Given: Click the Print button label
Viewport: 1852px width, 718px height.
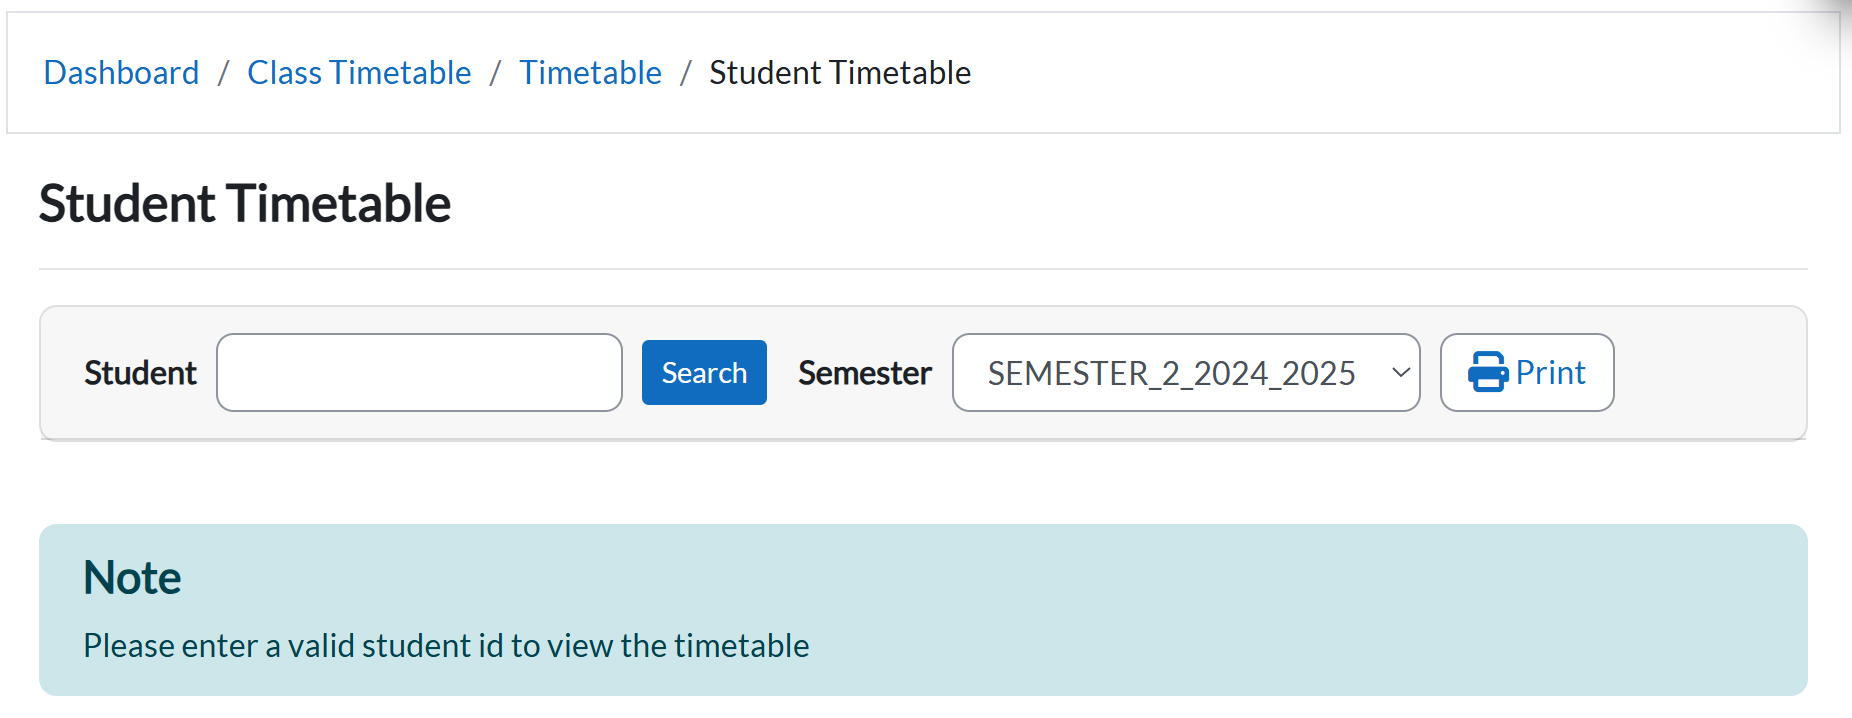Looking at the screenshot, I should point(1550,372).
